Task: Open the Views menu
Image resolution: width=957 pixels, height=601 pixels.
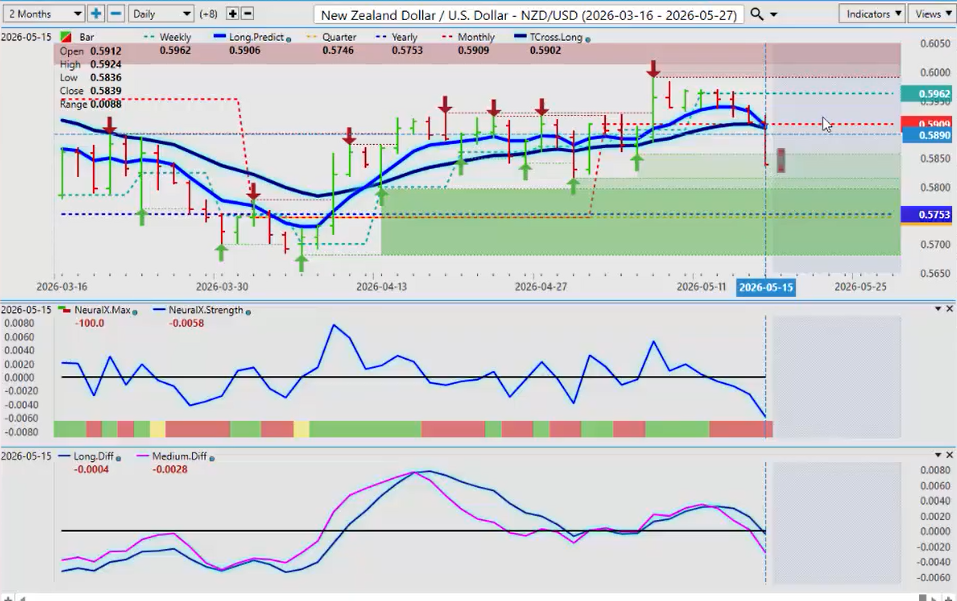Action: (932, 13)
